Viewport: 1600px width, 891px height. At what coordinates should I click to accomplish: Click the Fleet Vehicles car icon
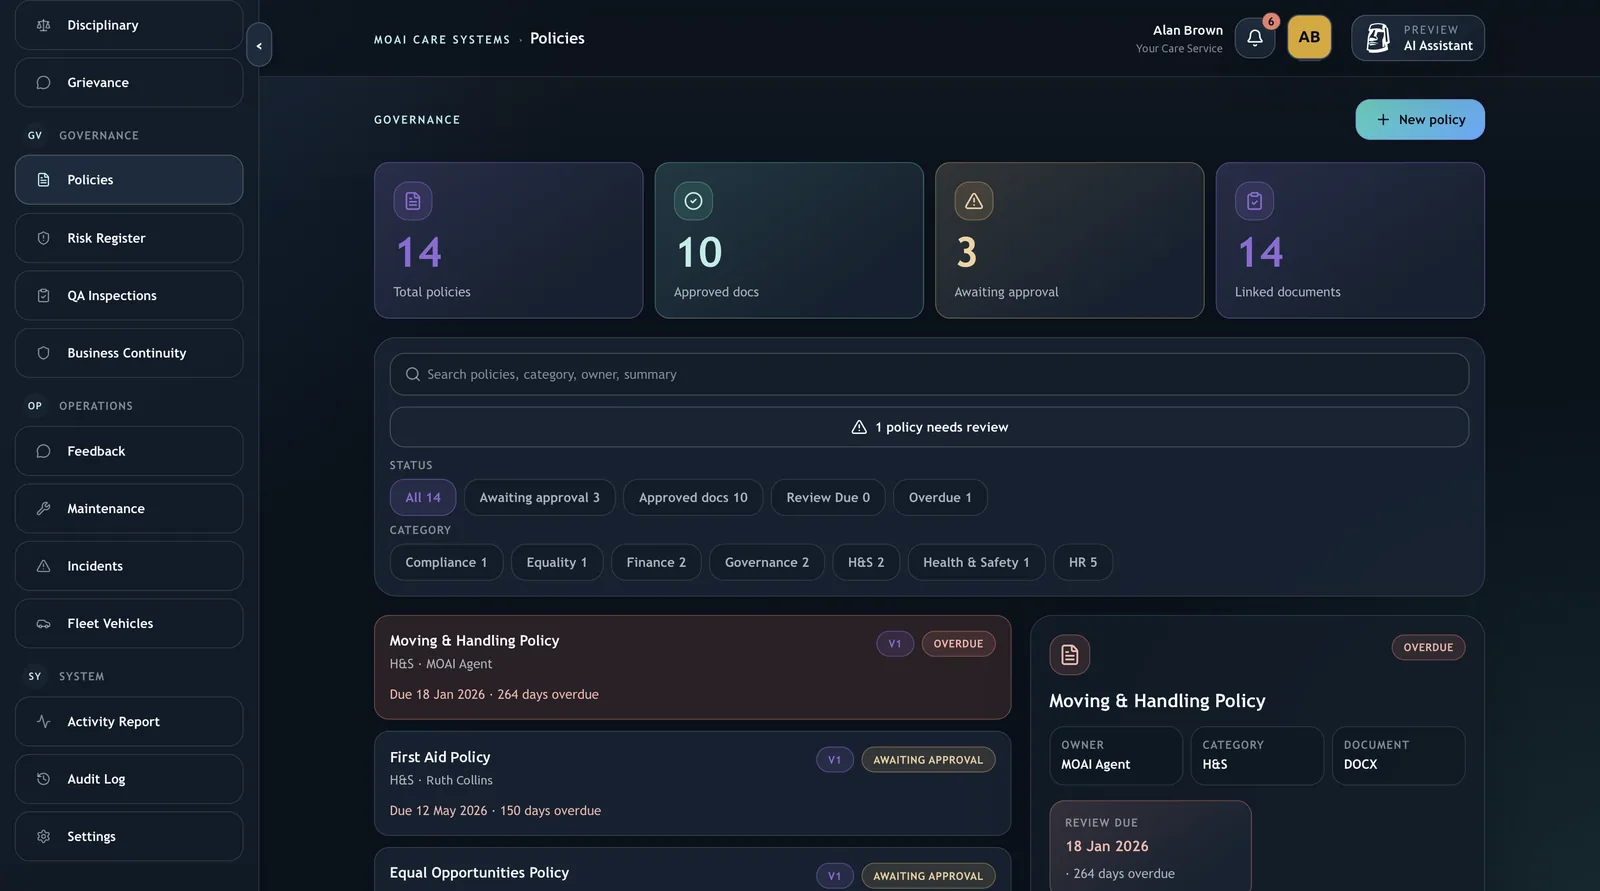43,624
